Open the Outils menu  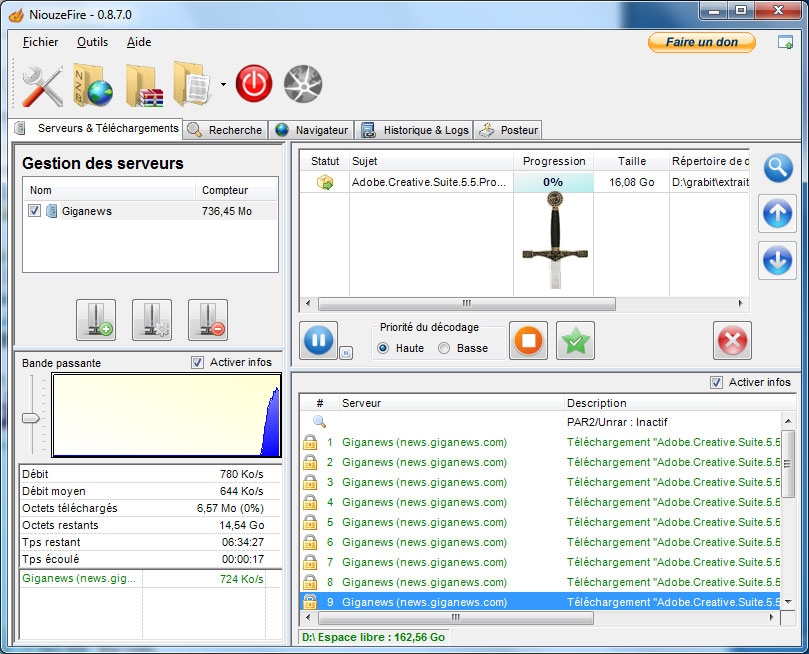coord(92,42)
